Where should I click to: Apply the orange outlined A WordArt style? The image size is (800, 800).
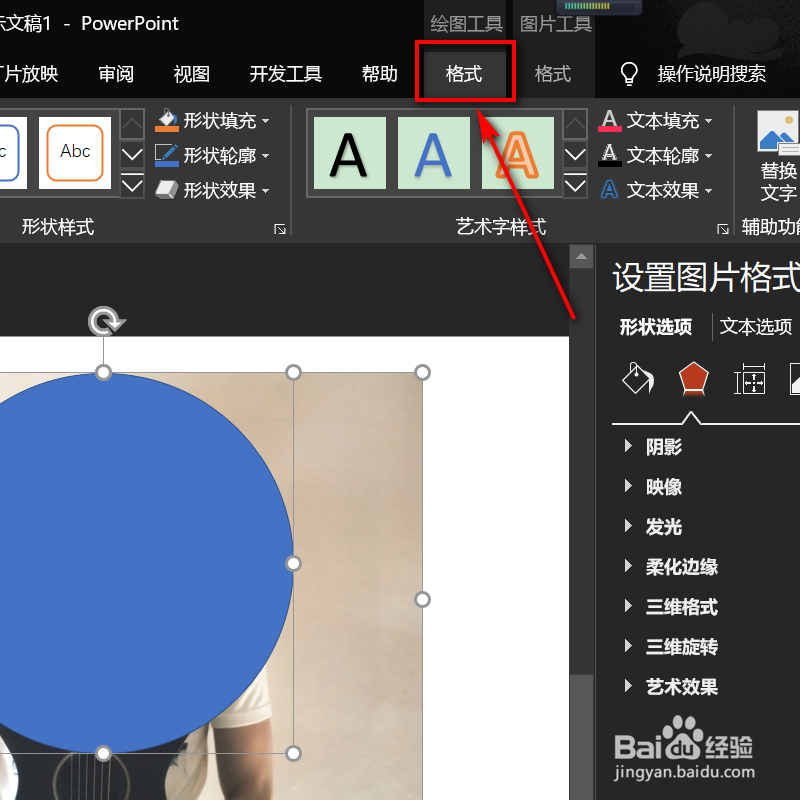pyautogui.click(x=517, y=153)
